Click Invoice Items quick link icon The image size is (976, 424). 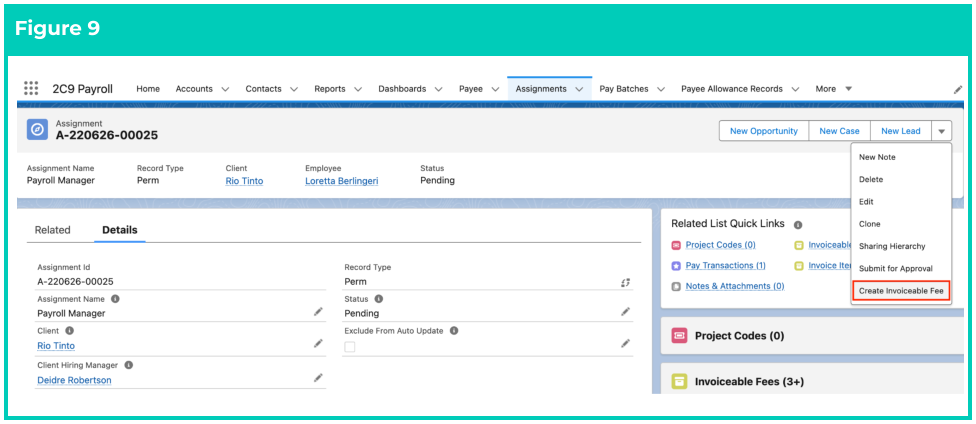click(x=799, y=266)
